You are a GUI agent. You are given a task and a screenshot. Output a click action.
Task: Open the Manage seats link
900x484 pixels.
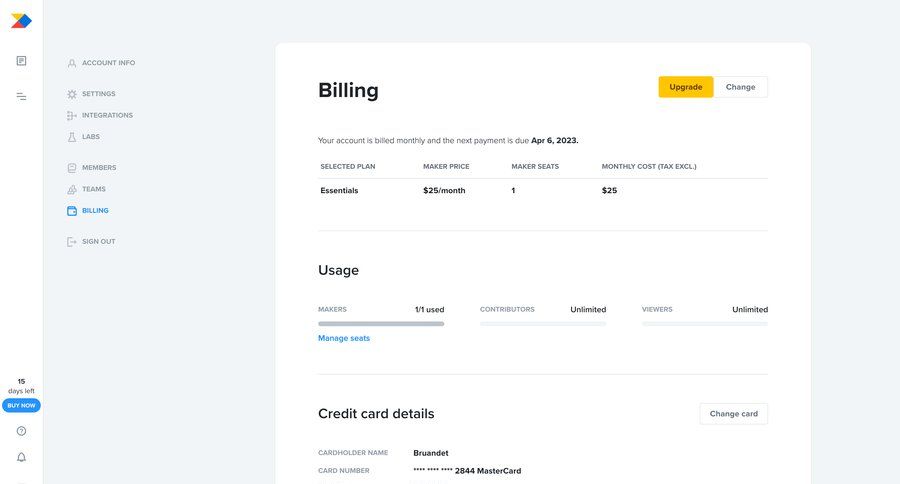(344, 338)
